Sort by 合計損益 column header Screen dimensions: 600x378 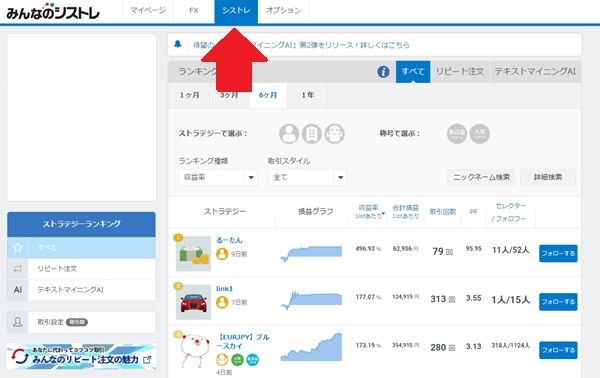pyautogui.click(x=406, y=212)
